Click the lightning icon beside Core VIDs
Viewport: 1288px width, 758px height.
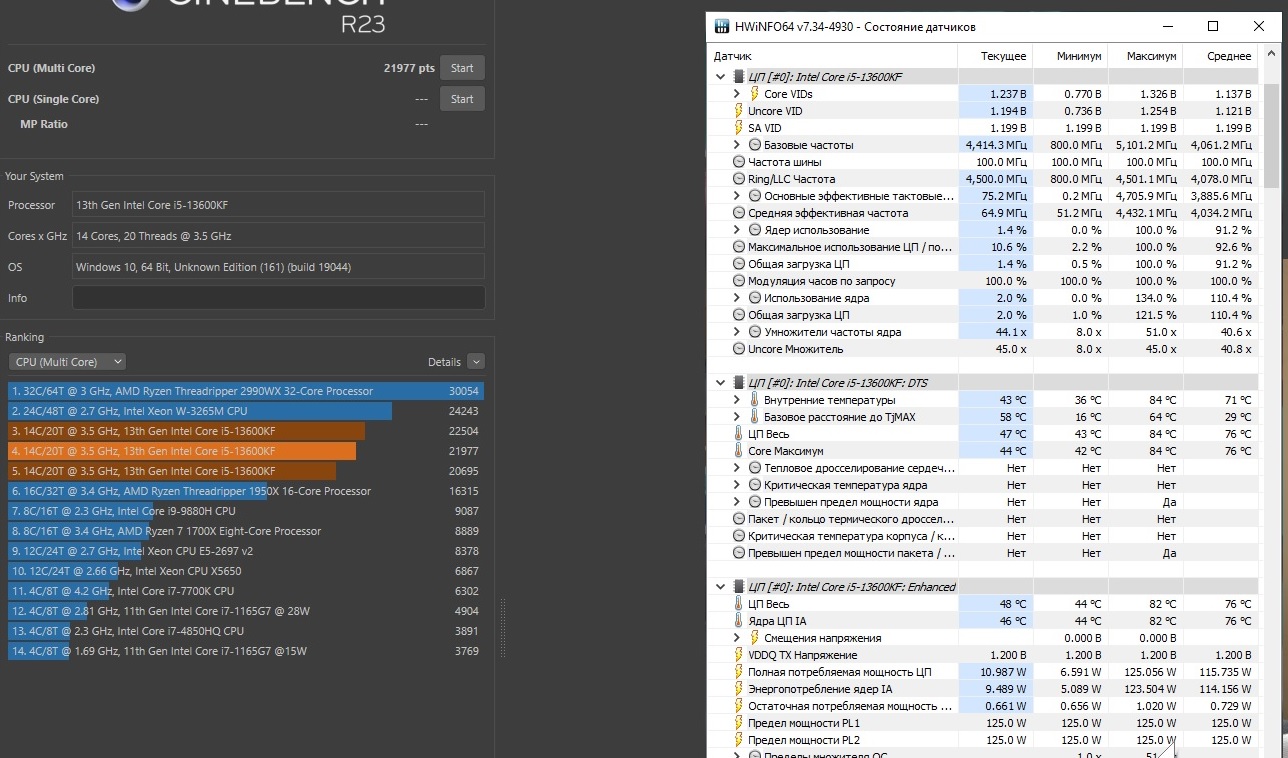(755, 94)
